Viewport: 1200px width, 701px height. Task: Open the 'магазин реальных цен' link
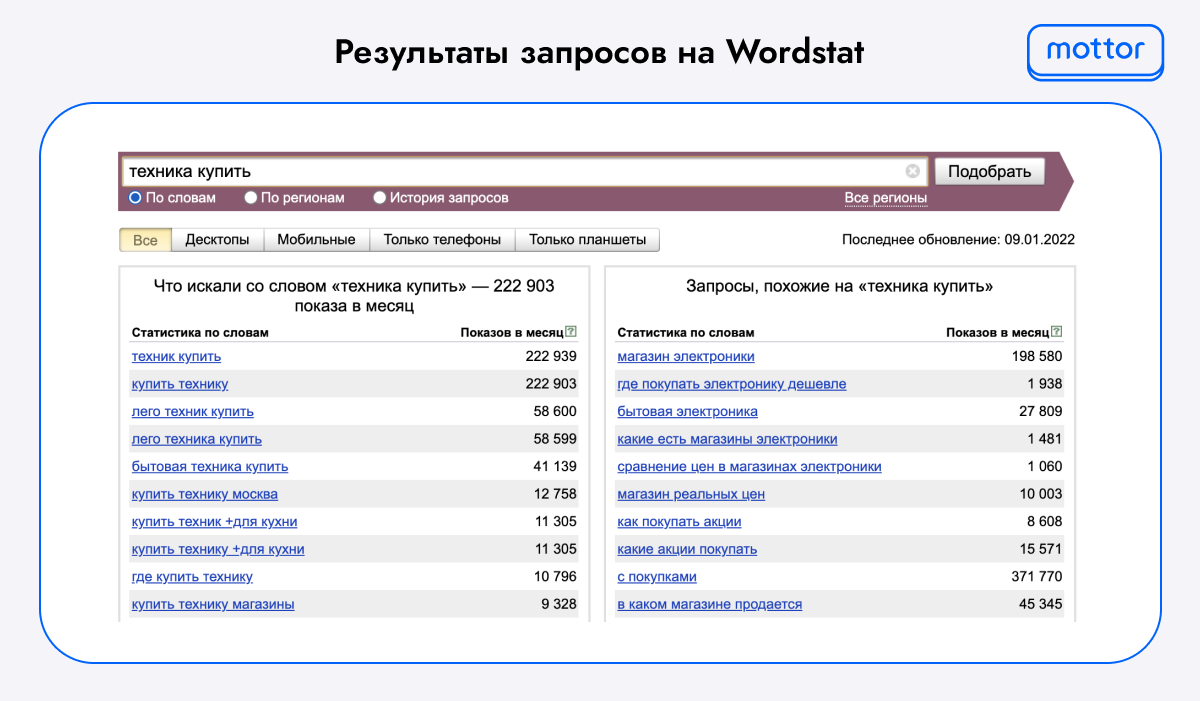pyautogui.click(x=691, y=494)
